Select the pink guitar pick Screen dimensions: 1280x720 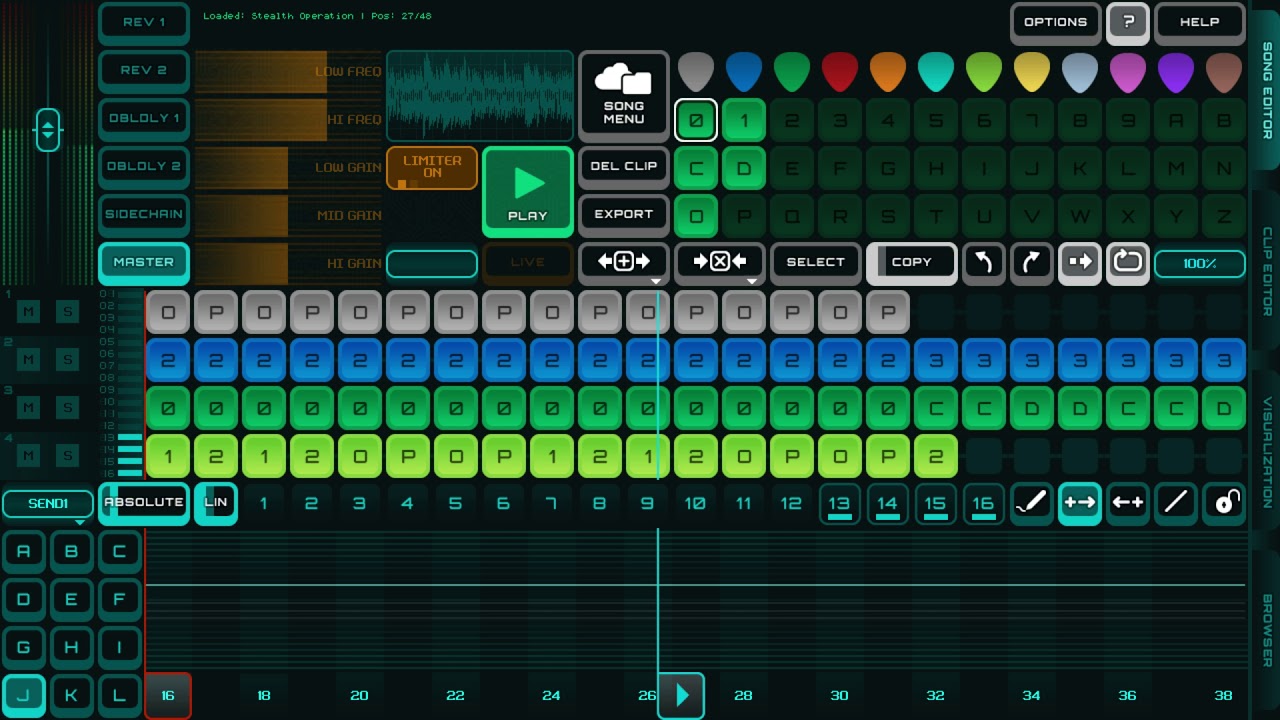point(1128,72)
